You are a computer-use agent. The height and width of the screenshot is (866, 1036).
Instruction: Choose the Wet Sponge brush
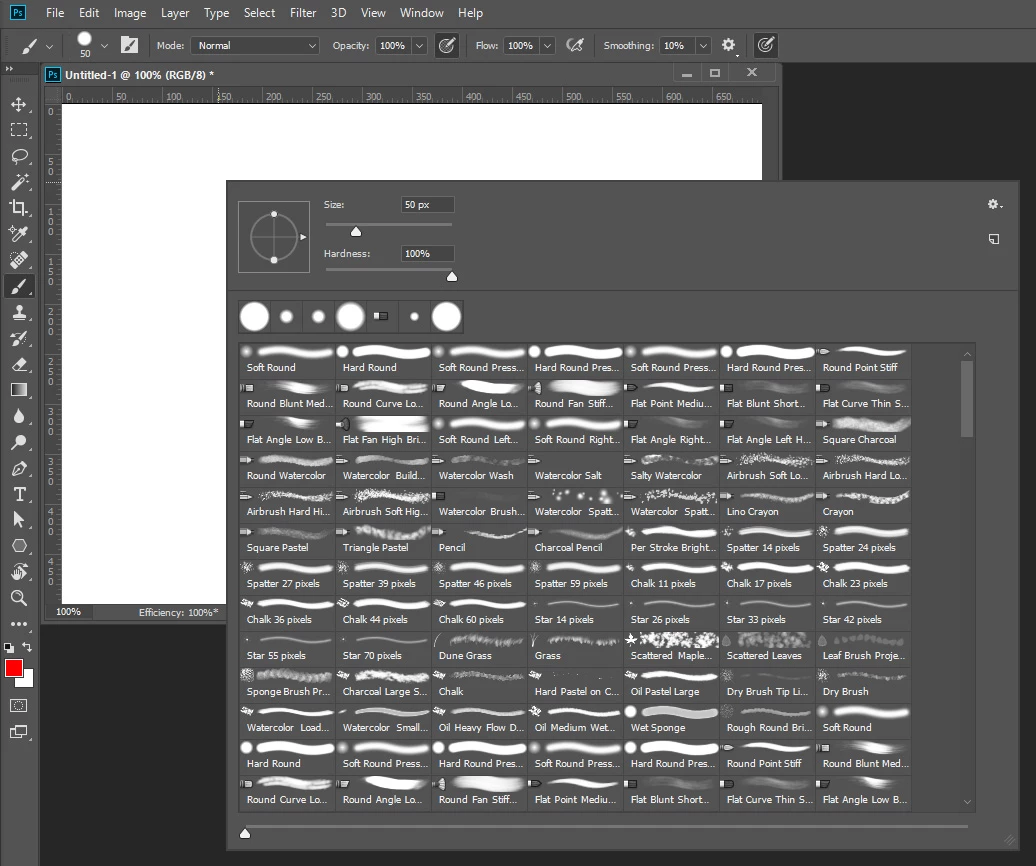point(671,721)
